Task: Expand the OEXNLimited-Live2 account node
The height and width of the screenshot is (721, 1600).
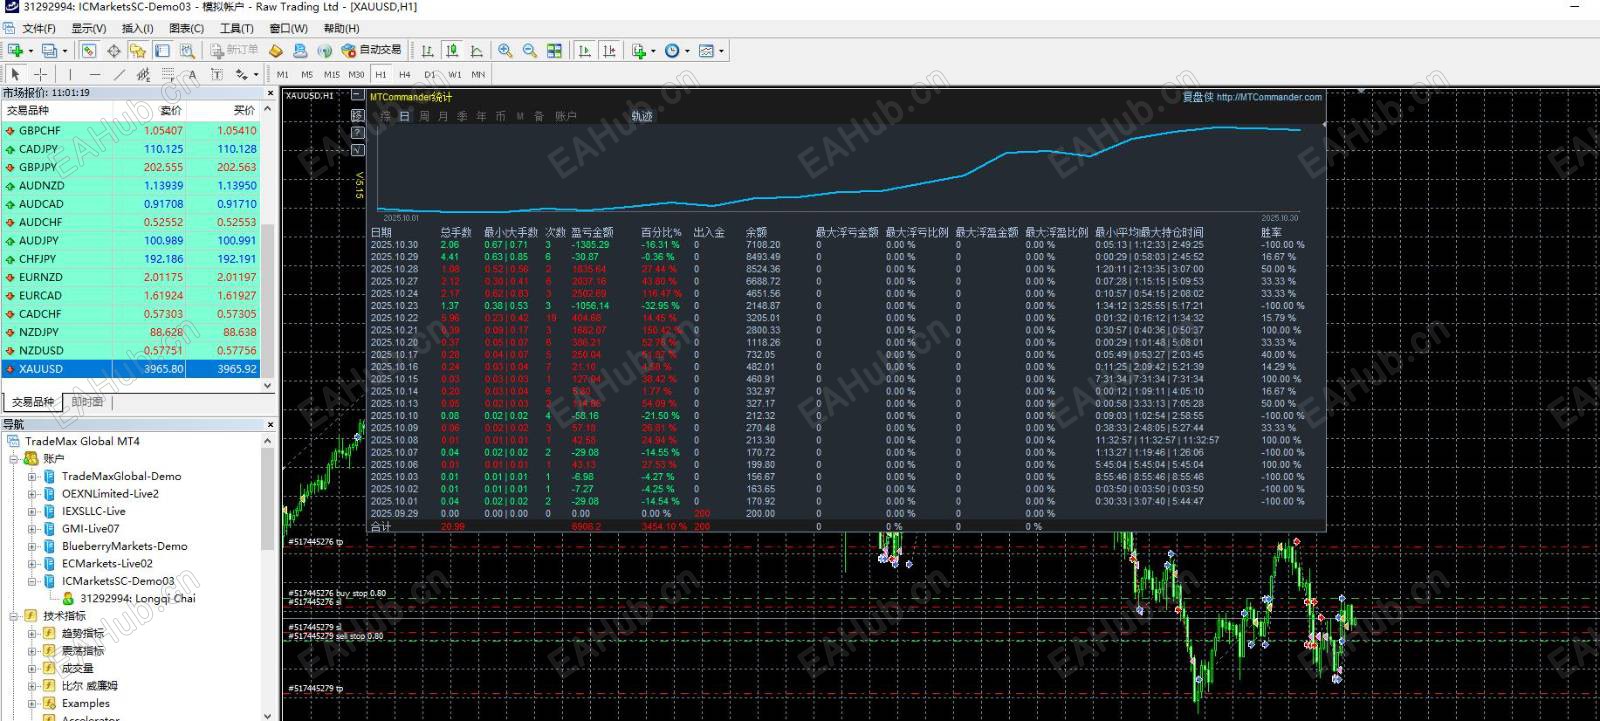Action: coord(32,494)
